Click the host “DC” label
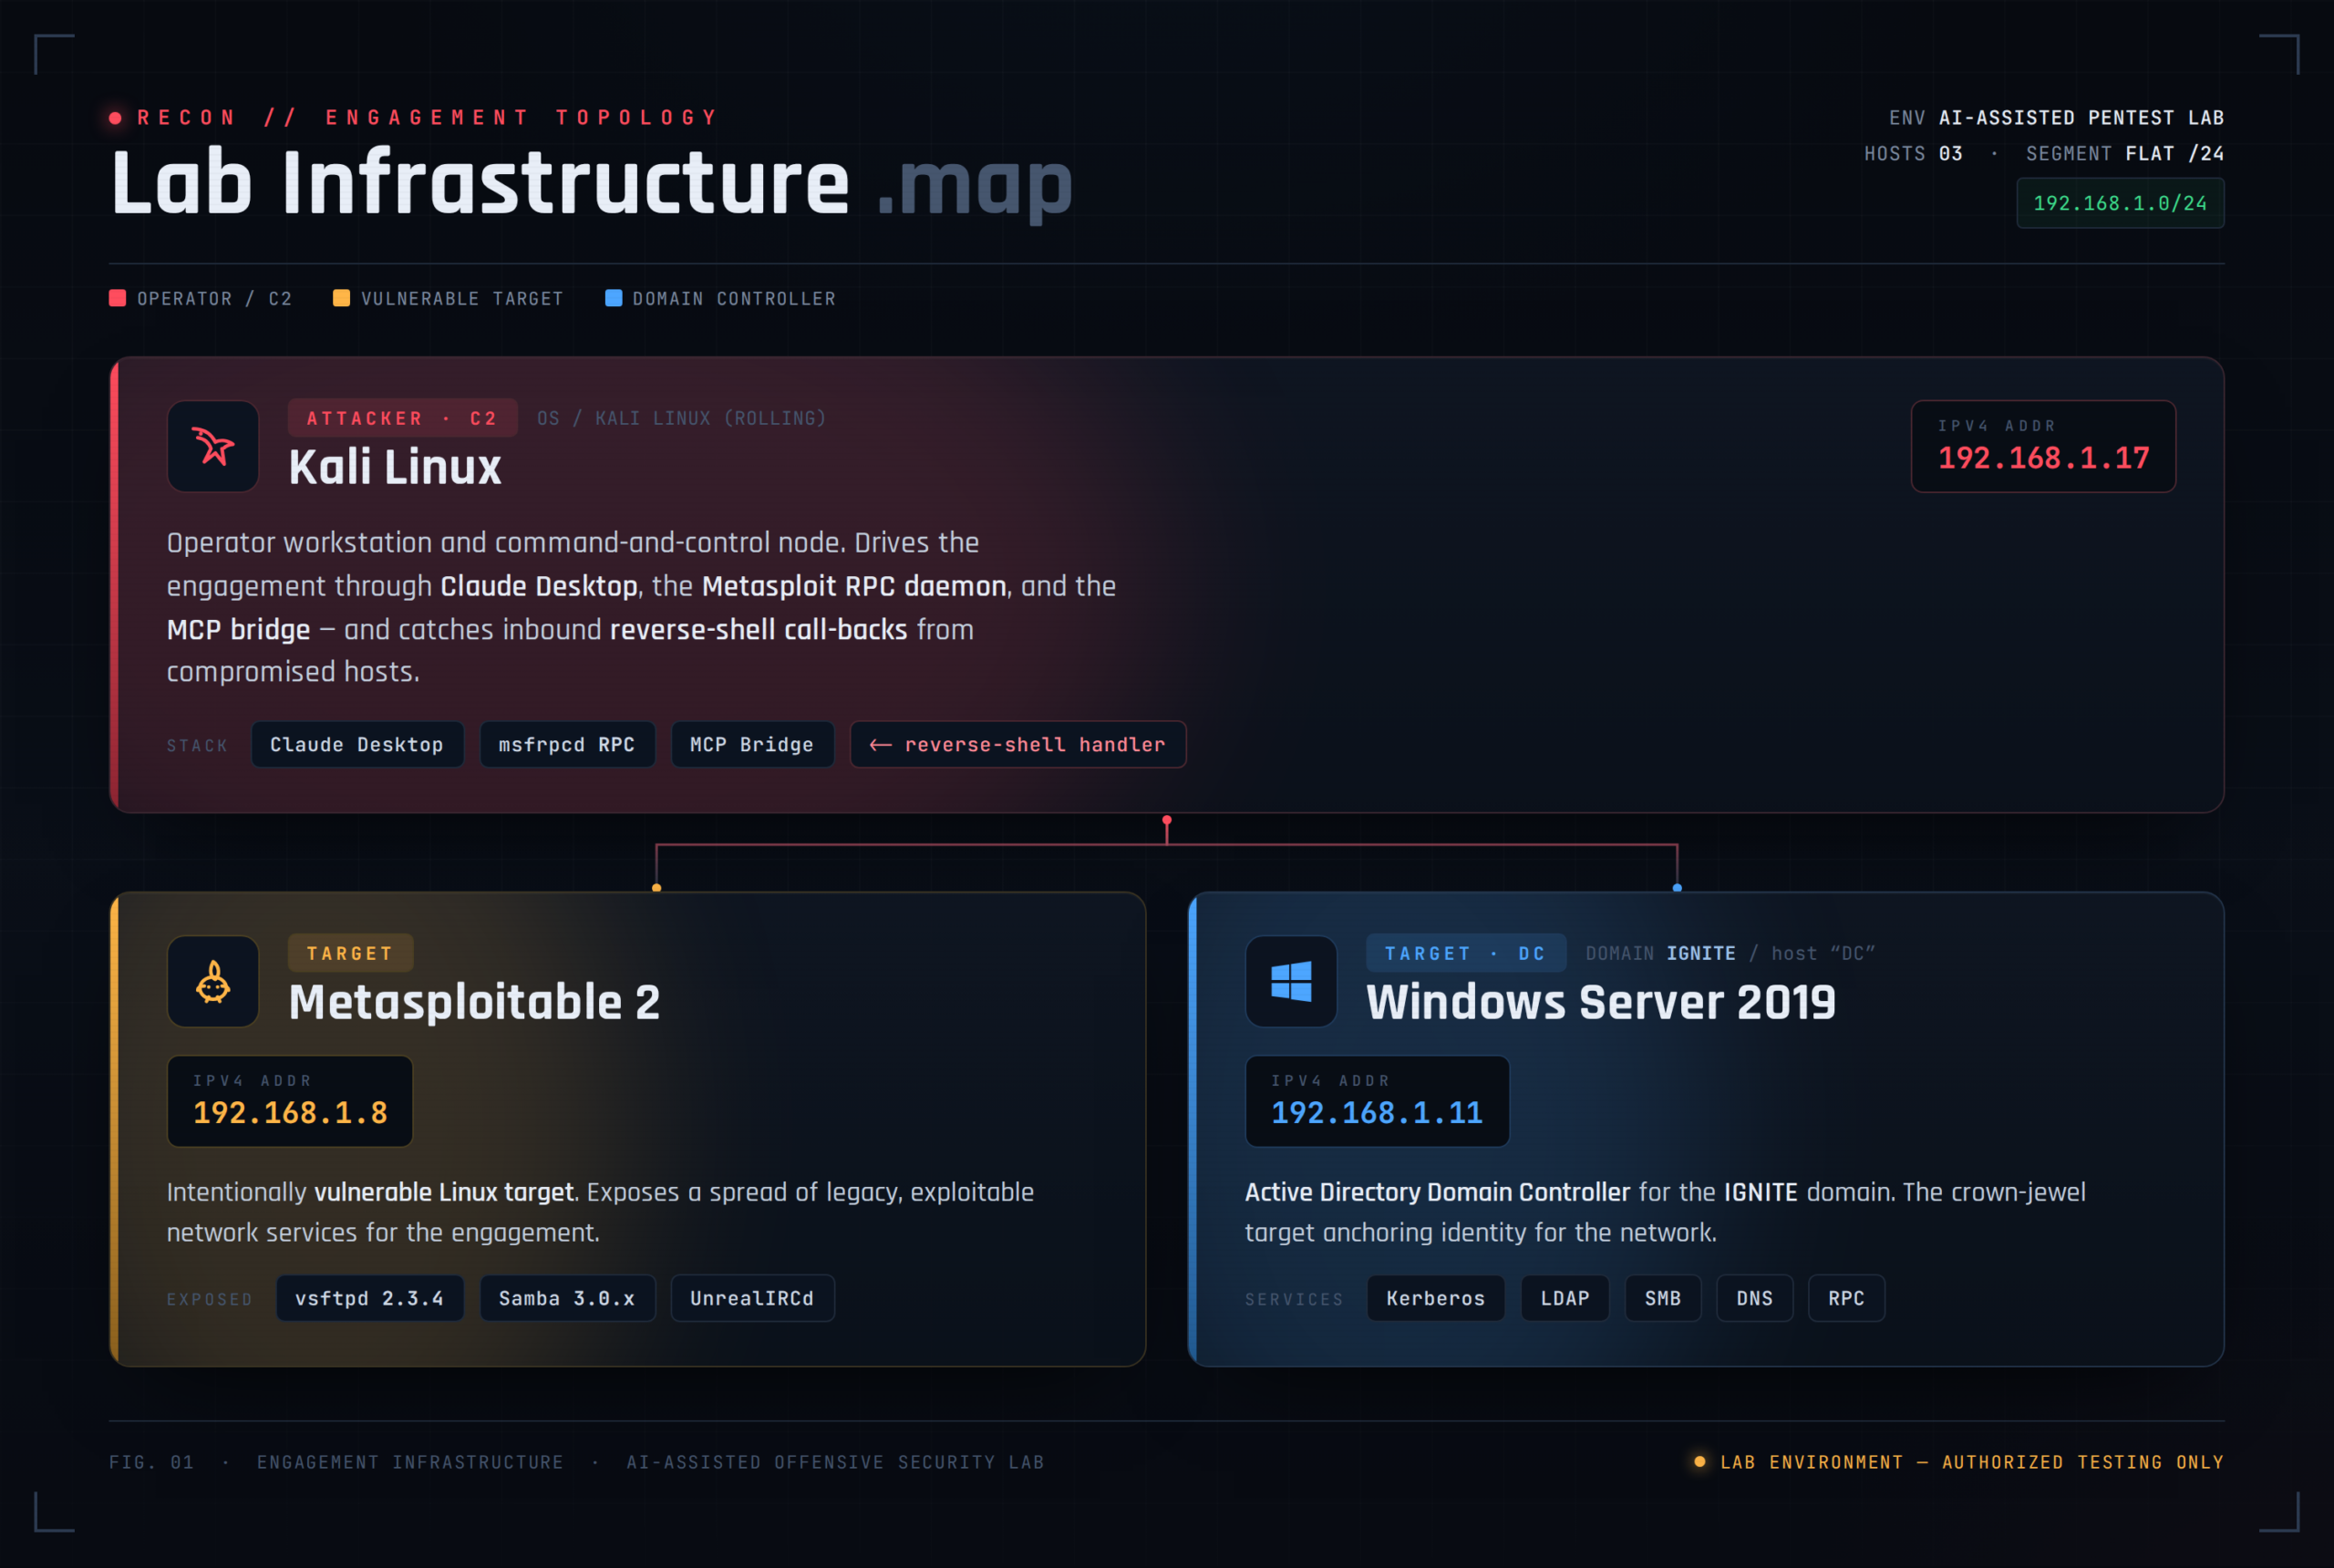Image resolution: width=2334 pixels, height=1568 pixels. (x=1823, y=953)
